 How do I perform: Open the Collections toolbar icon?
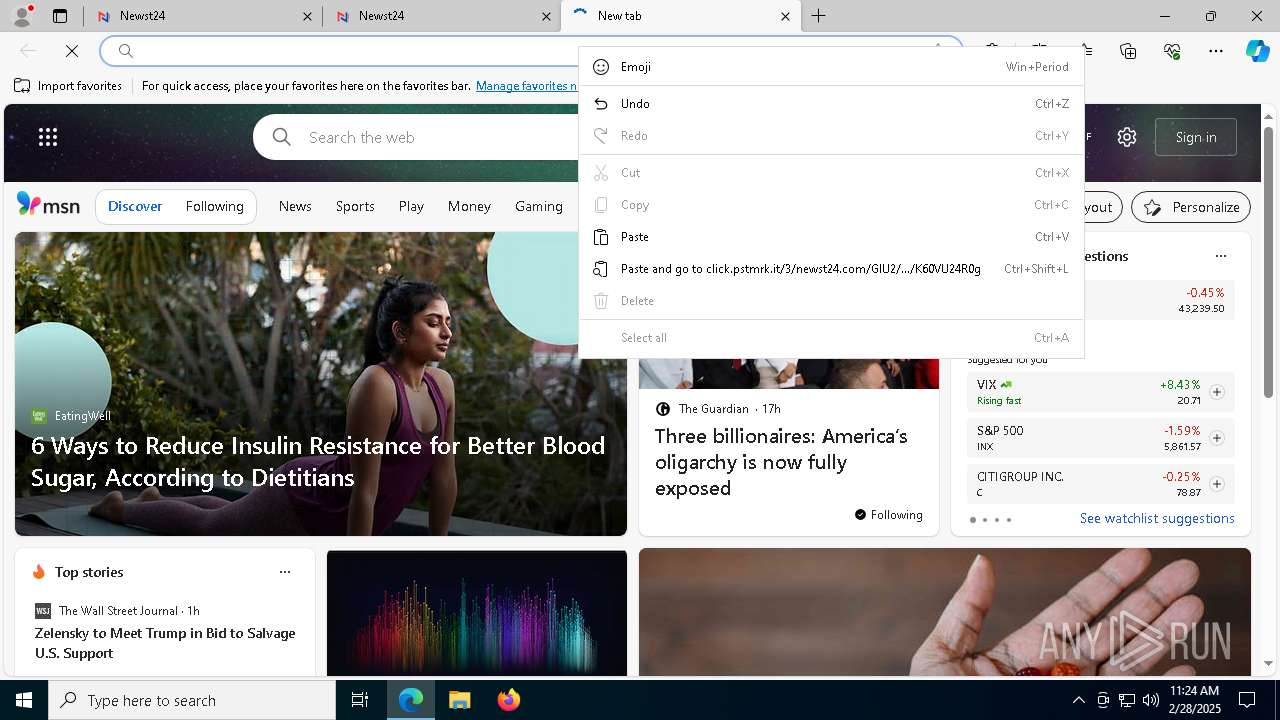tap(1128, 51)
